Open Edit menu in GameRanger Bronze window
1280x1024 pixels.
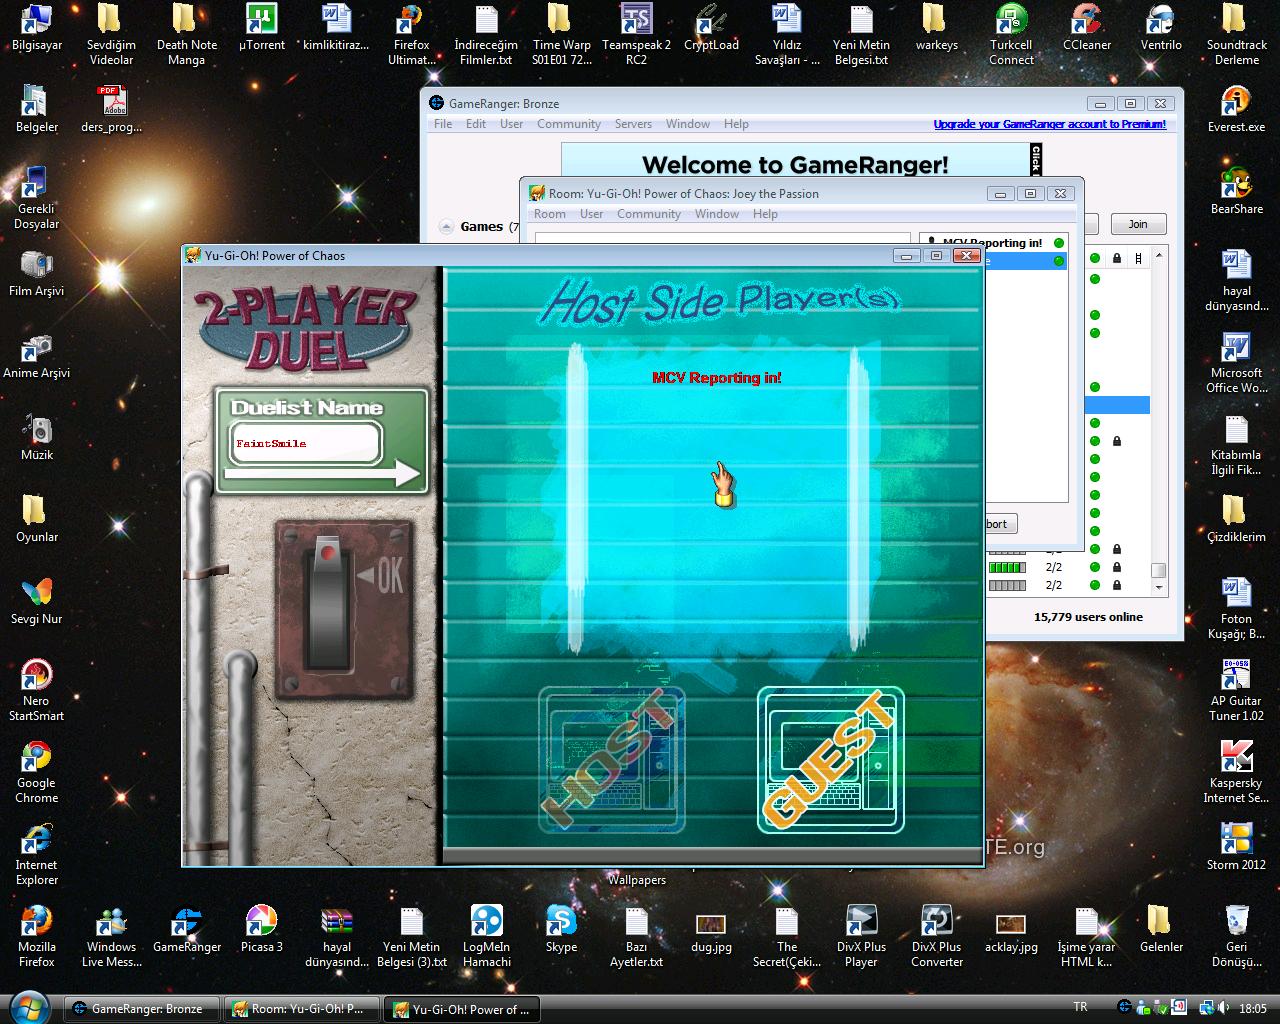pos(476,124)
